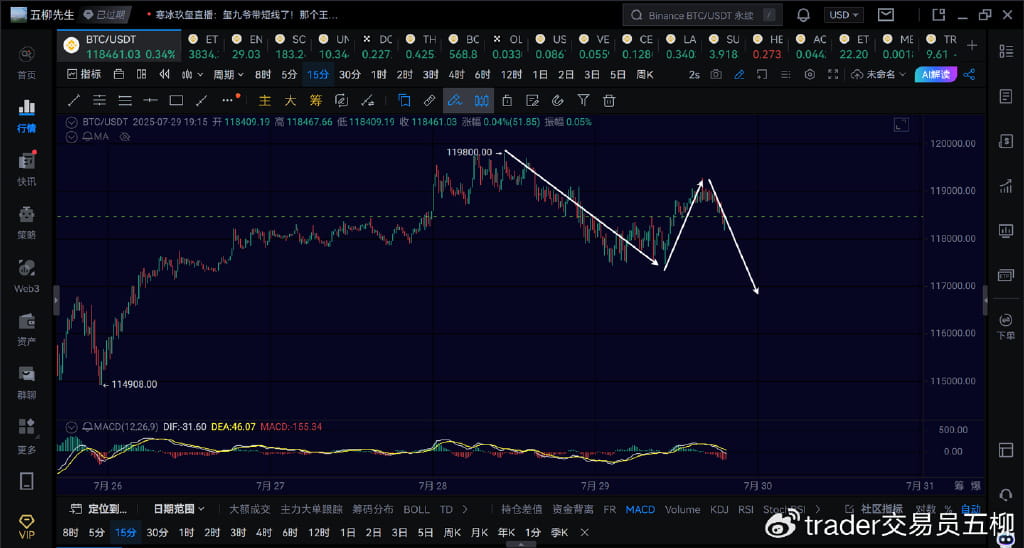Collapse the BTC/USDT info row chevron

click(72, 122)
